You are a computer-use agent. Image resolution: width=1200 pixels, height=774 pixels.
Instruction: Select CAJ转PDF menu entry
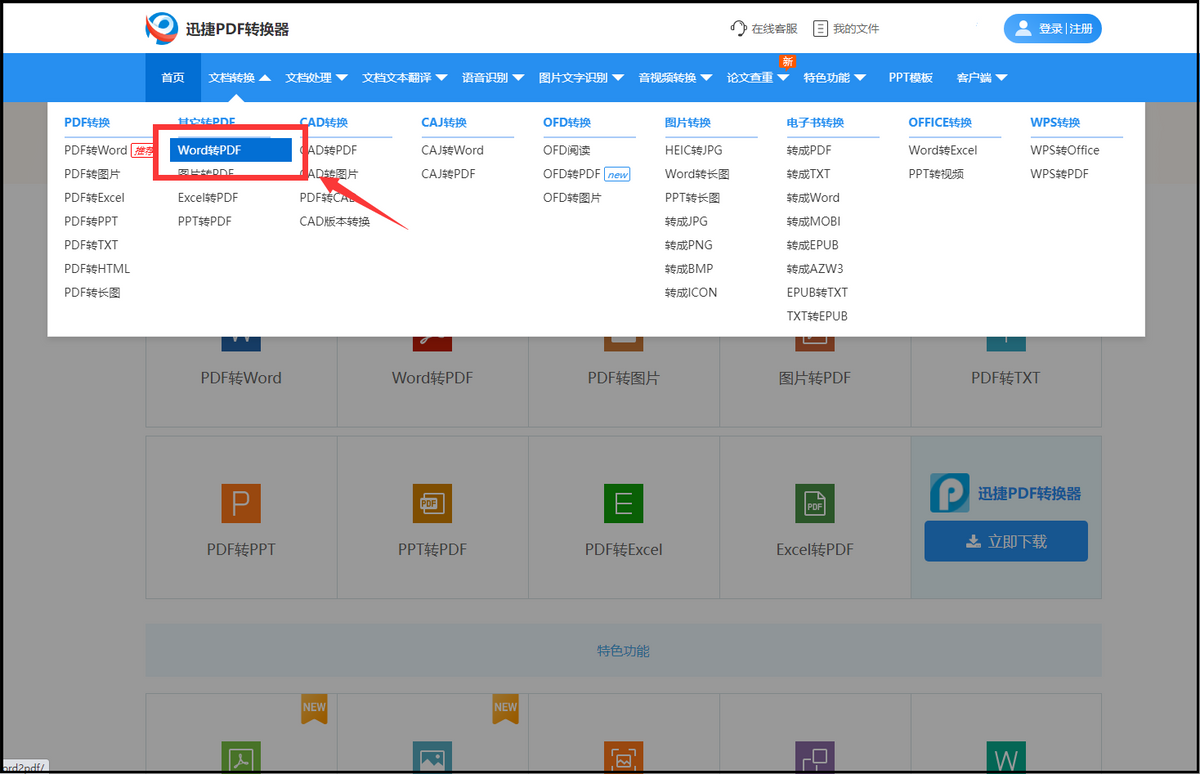(x=448, y=174)
